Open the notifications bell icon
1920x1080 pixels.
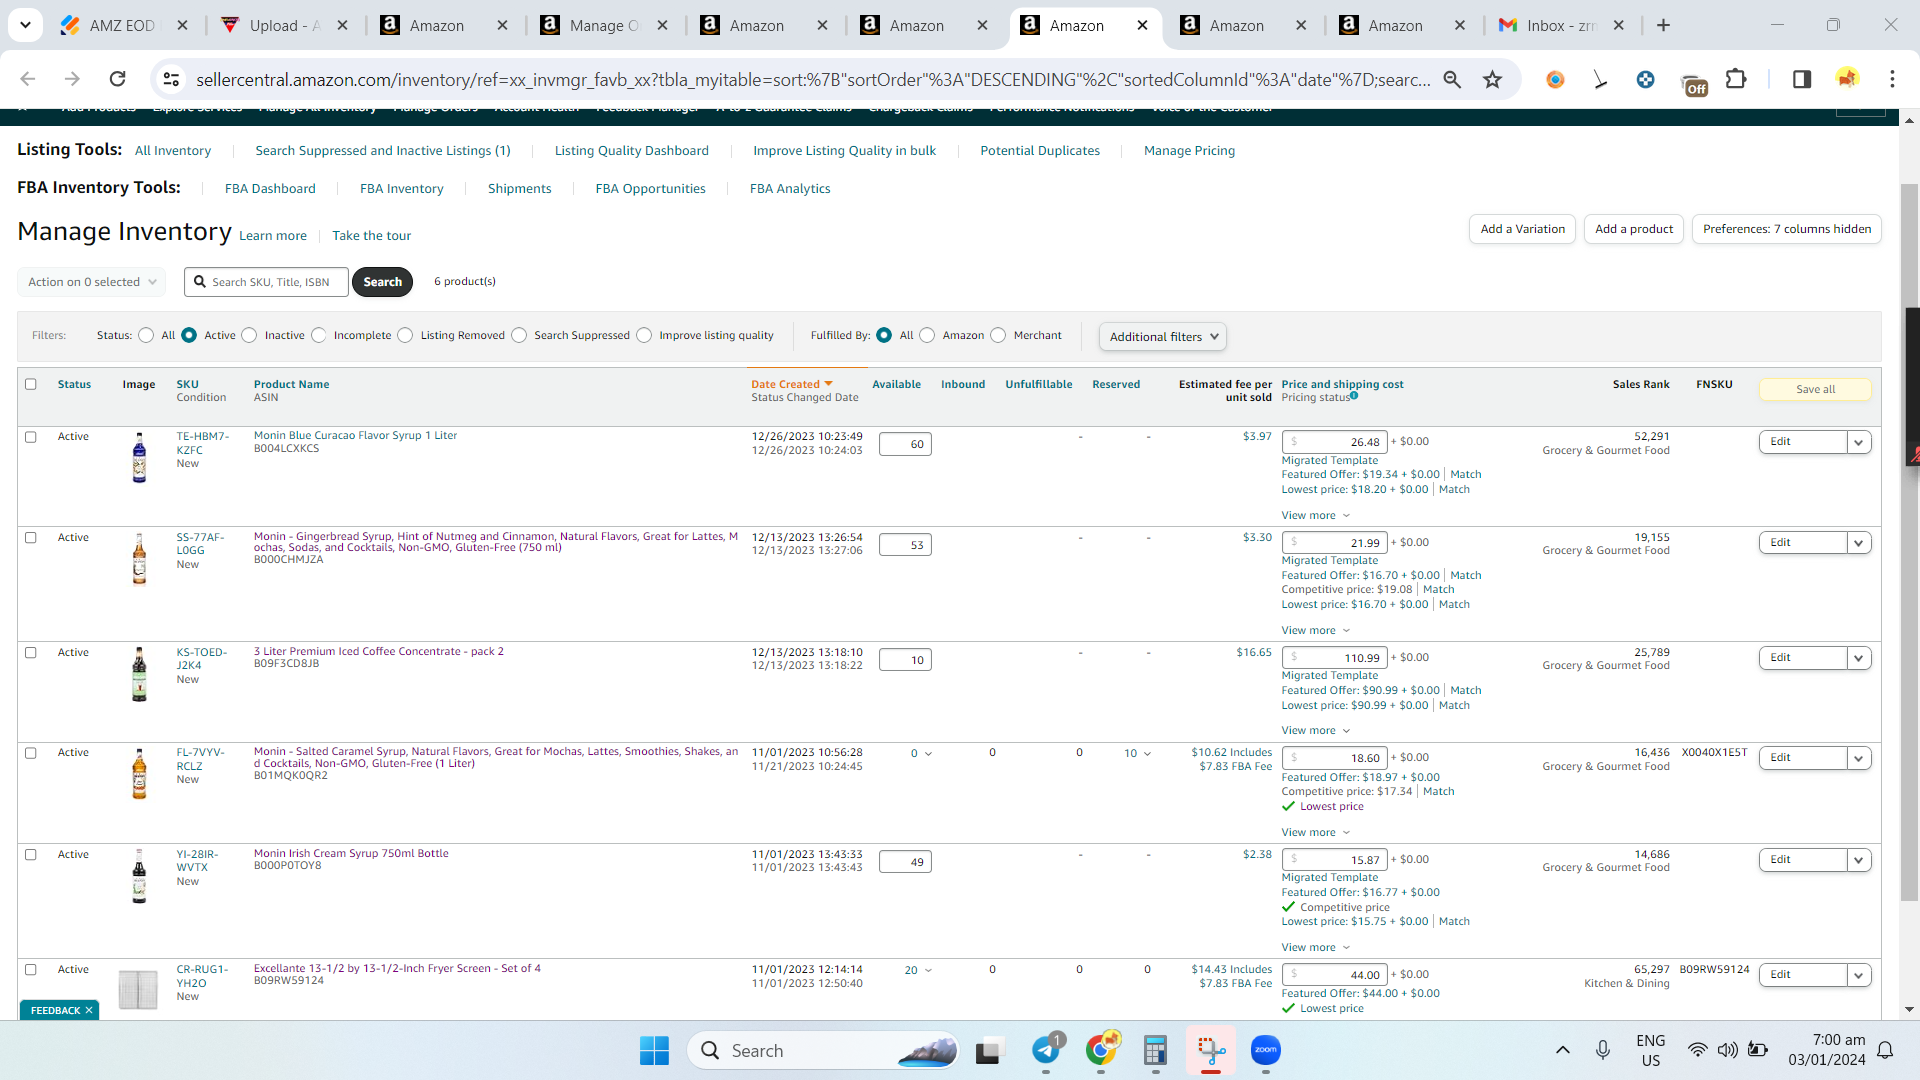1886,1050
